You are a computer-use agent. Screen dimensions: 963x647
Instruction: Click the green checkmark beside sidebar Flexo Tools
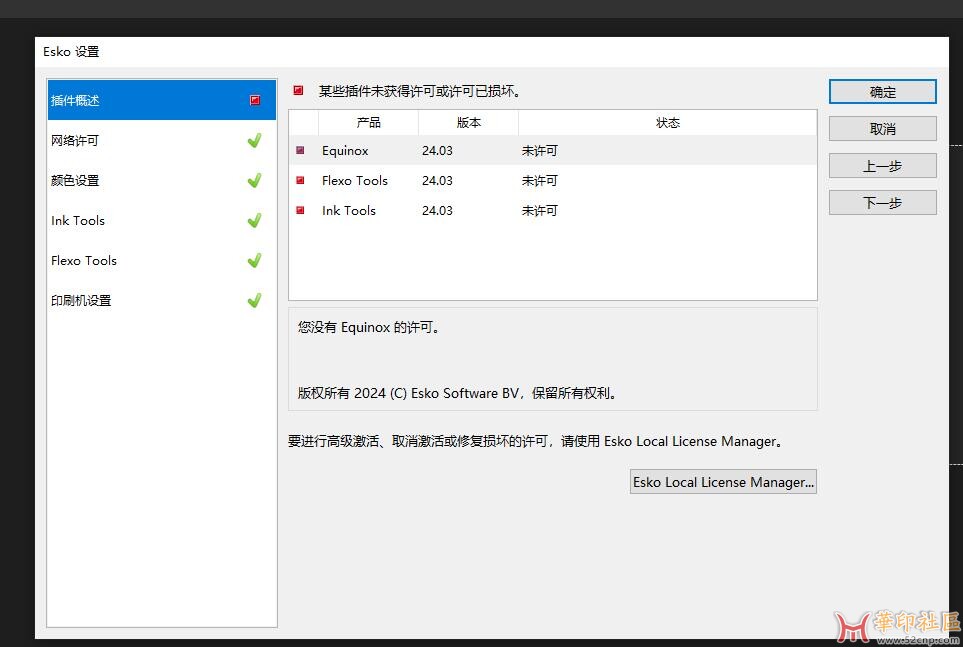254,261
